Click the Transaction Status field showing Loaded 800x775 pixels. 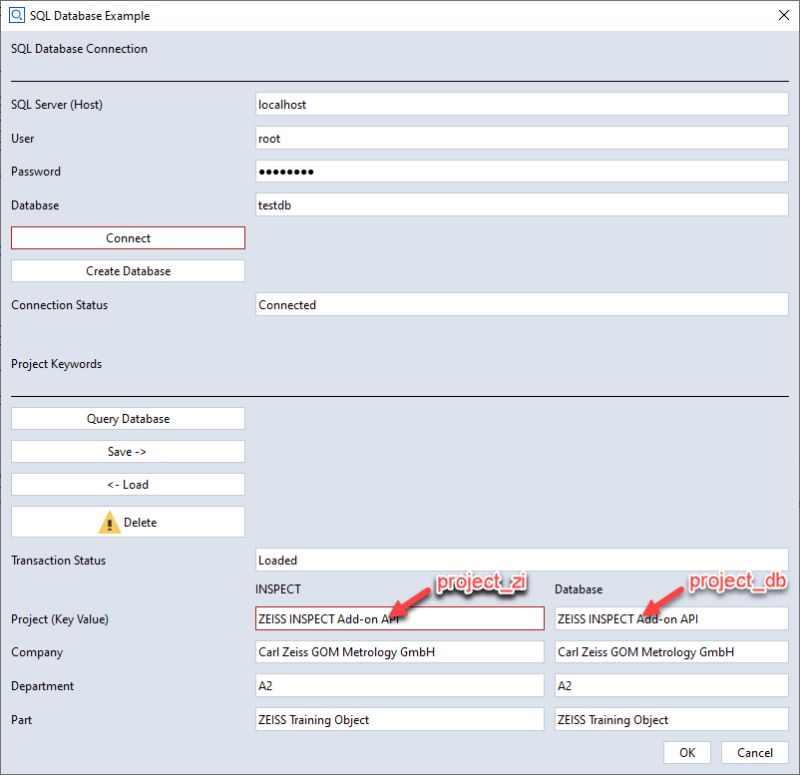[521, 560]
